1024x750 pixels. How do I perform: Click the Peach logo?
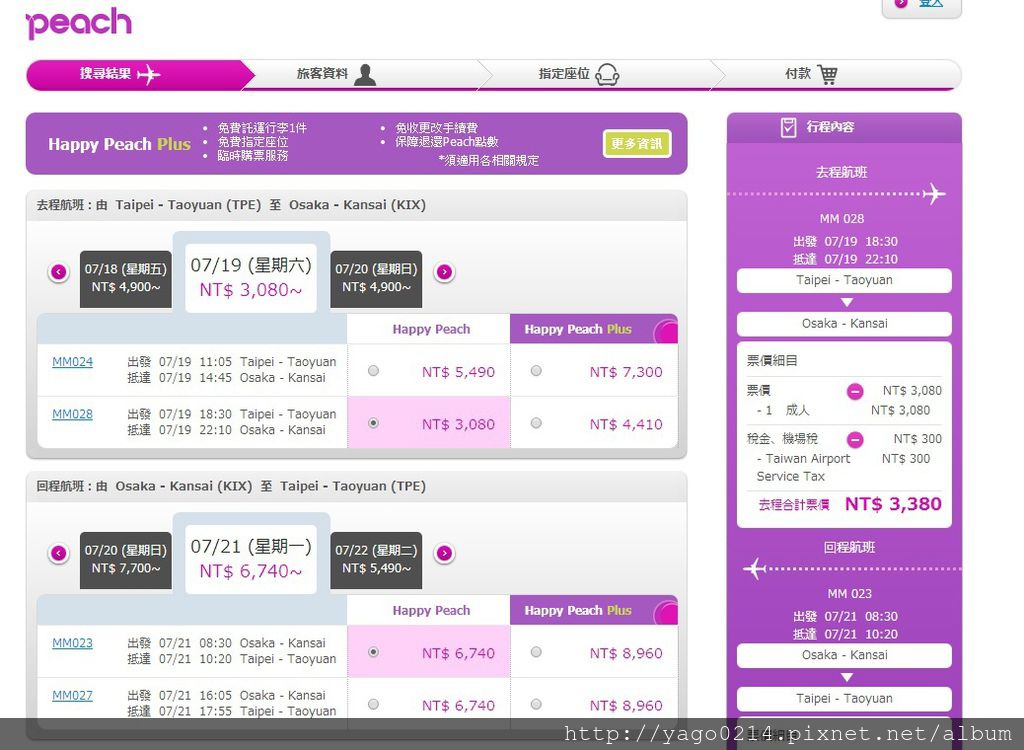[x=78, y=23]
